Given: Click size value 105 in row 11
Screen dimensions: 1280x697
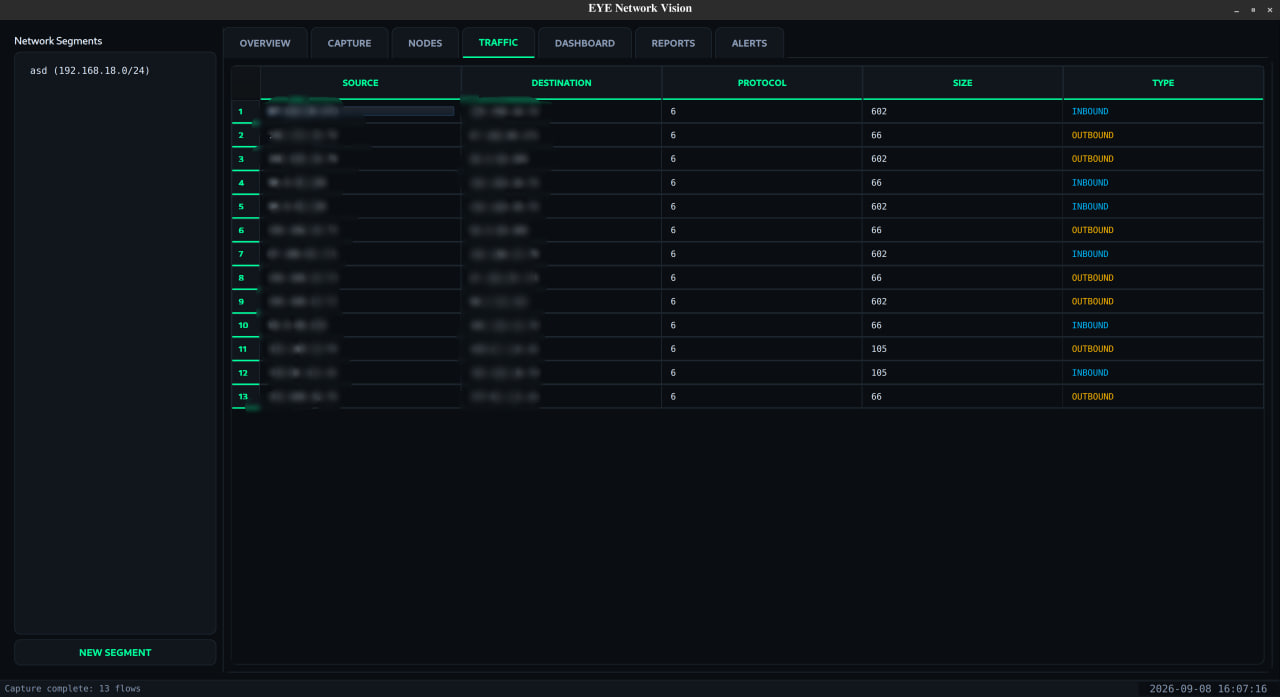Looking at the screenshot, I should click(879, 349).
